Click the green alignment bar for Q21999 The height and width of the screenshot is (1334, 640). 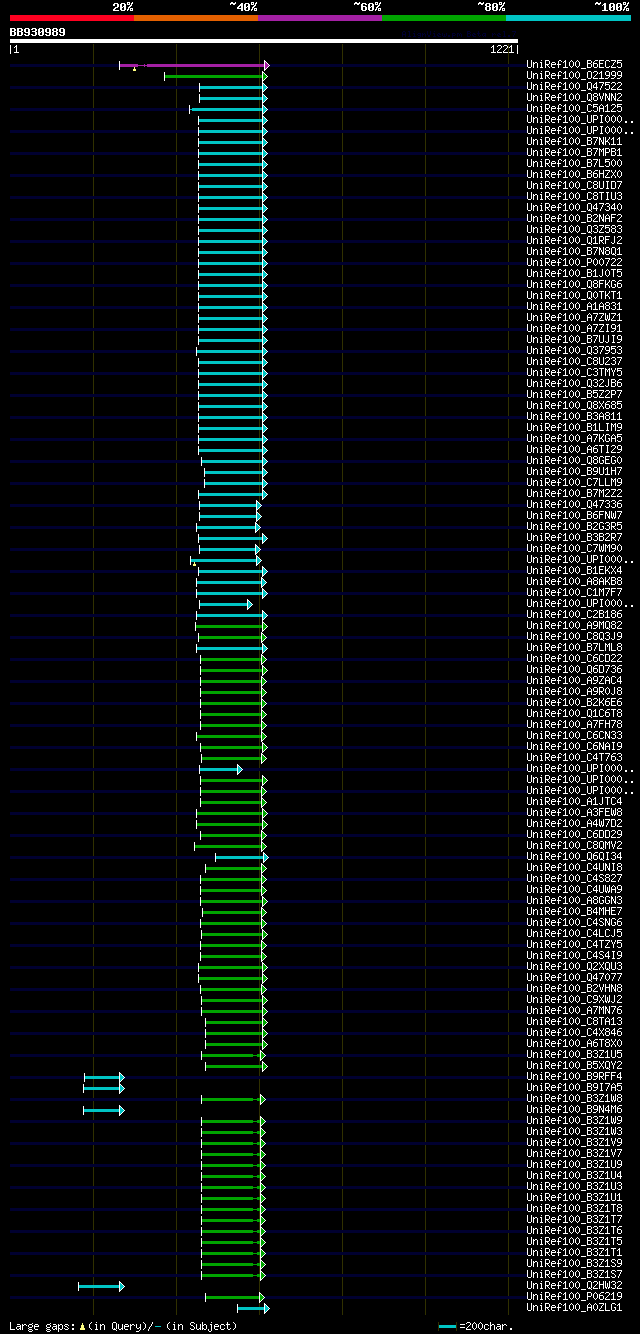coord(214,76)
